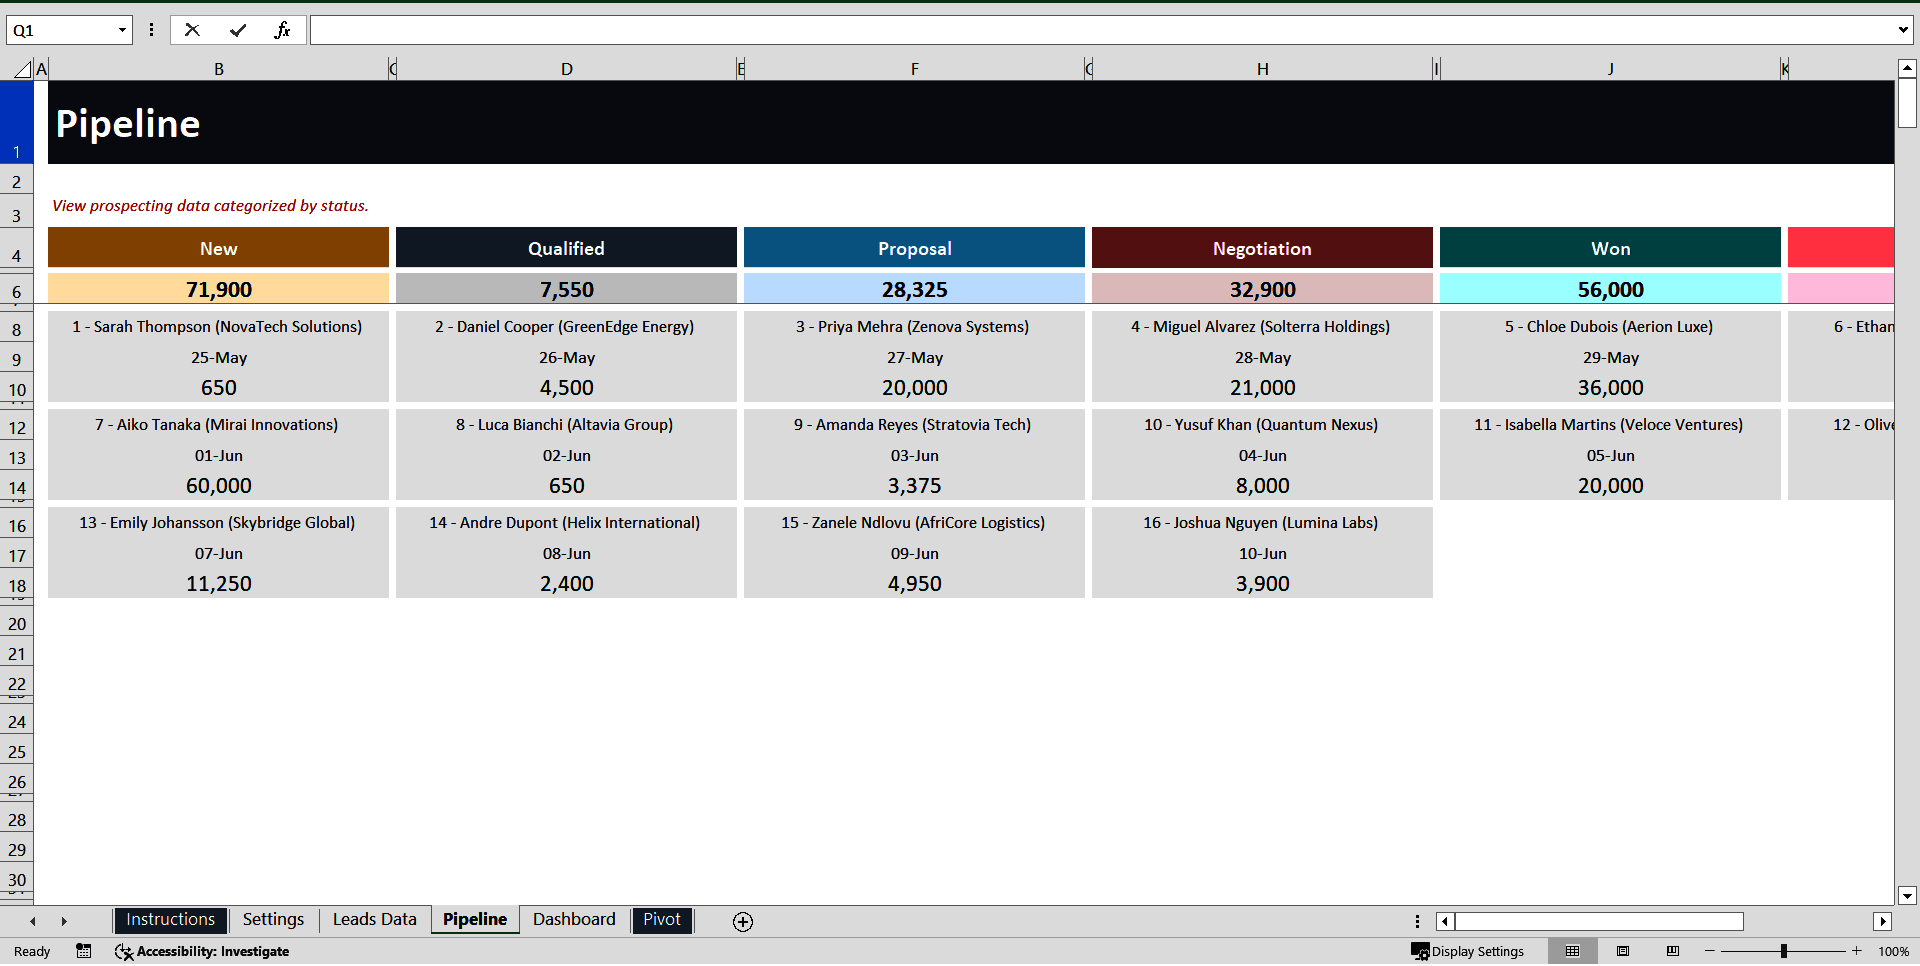
Task: Open Accessibility: Investigate status item
Action: pos(202,951)
